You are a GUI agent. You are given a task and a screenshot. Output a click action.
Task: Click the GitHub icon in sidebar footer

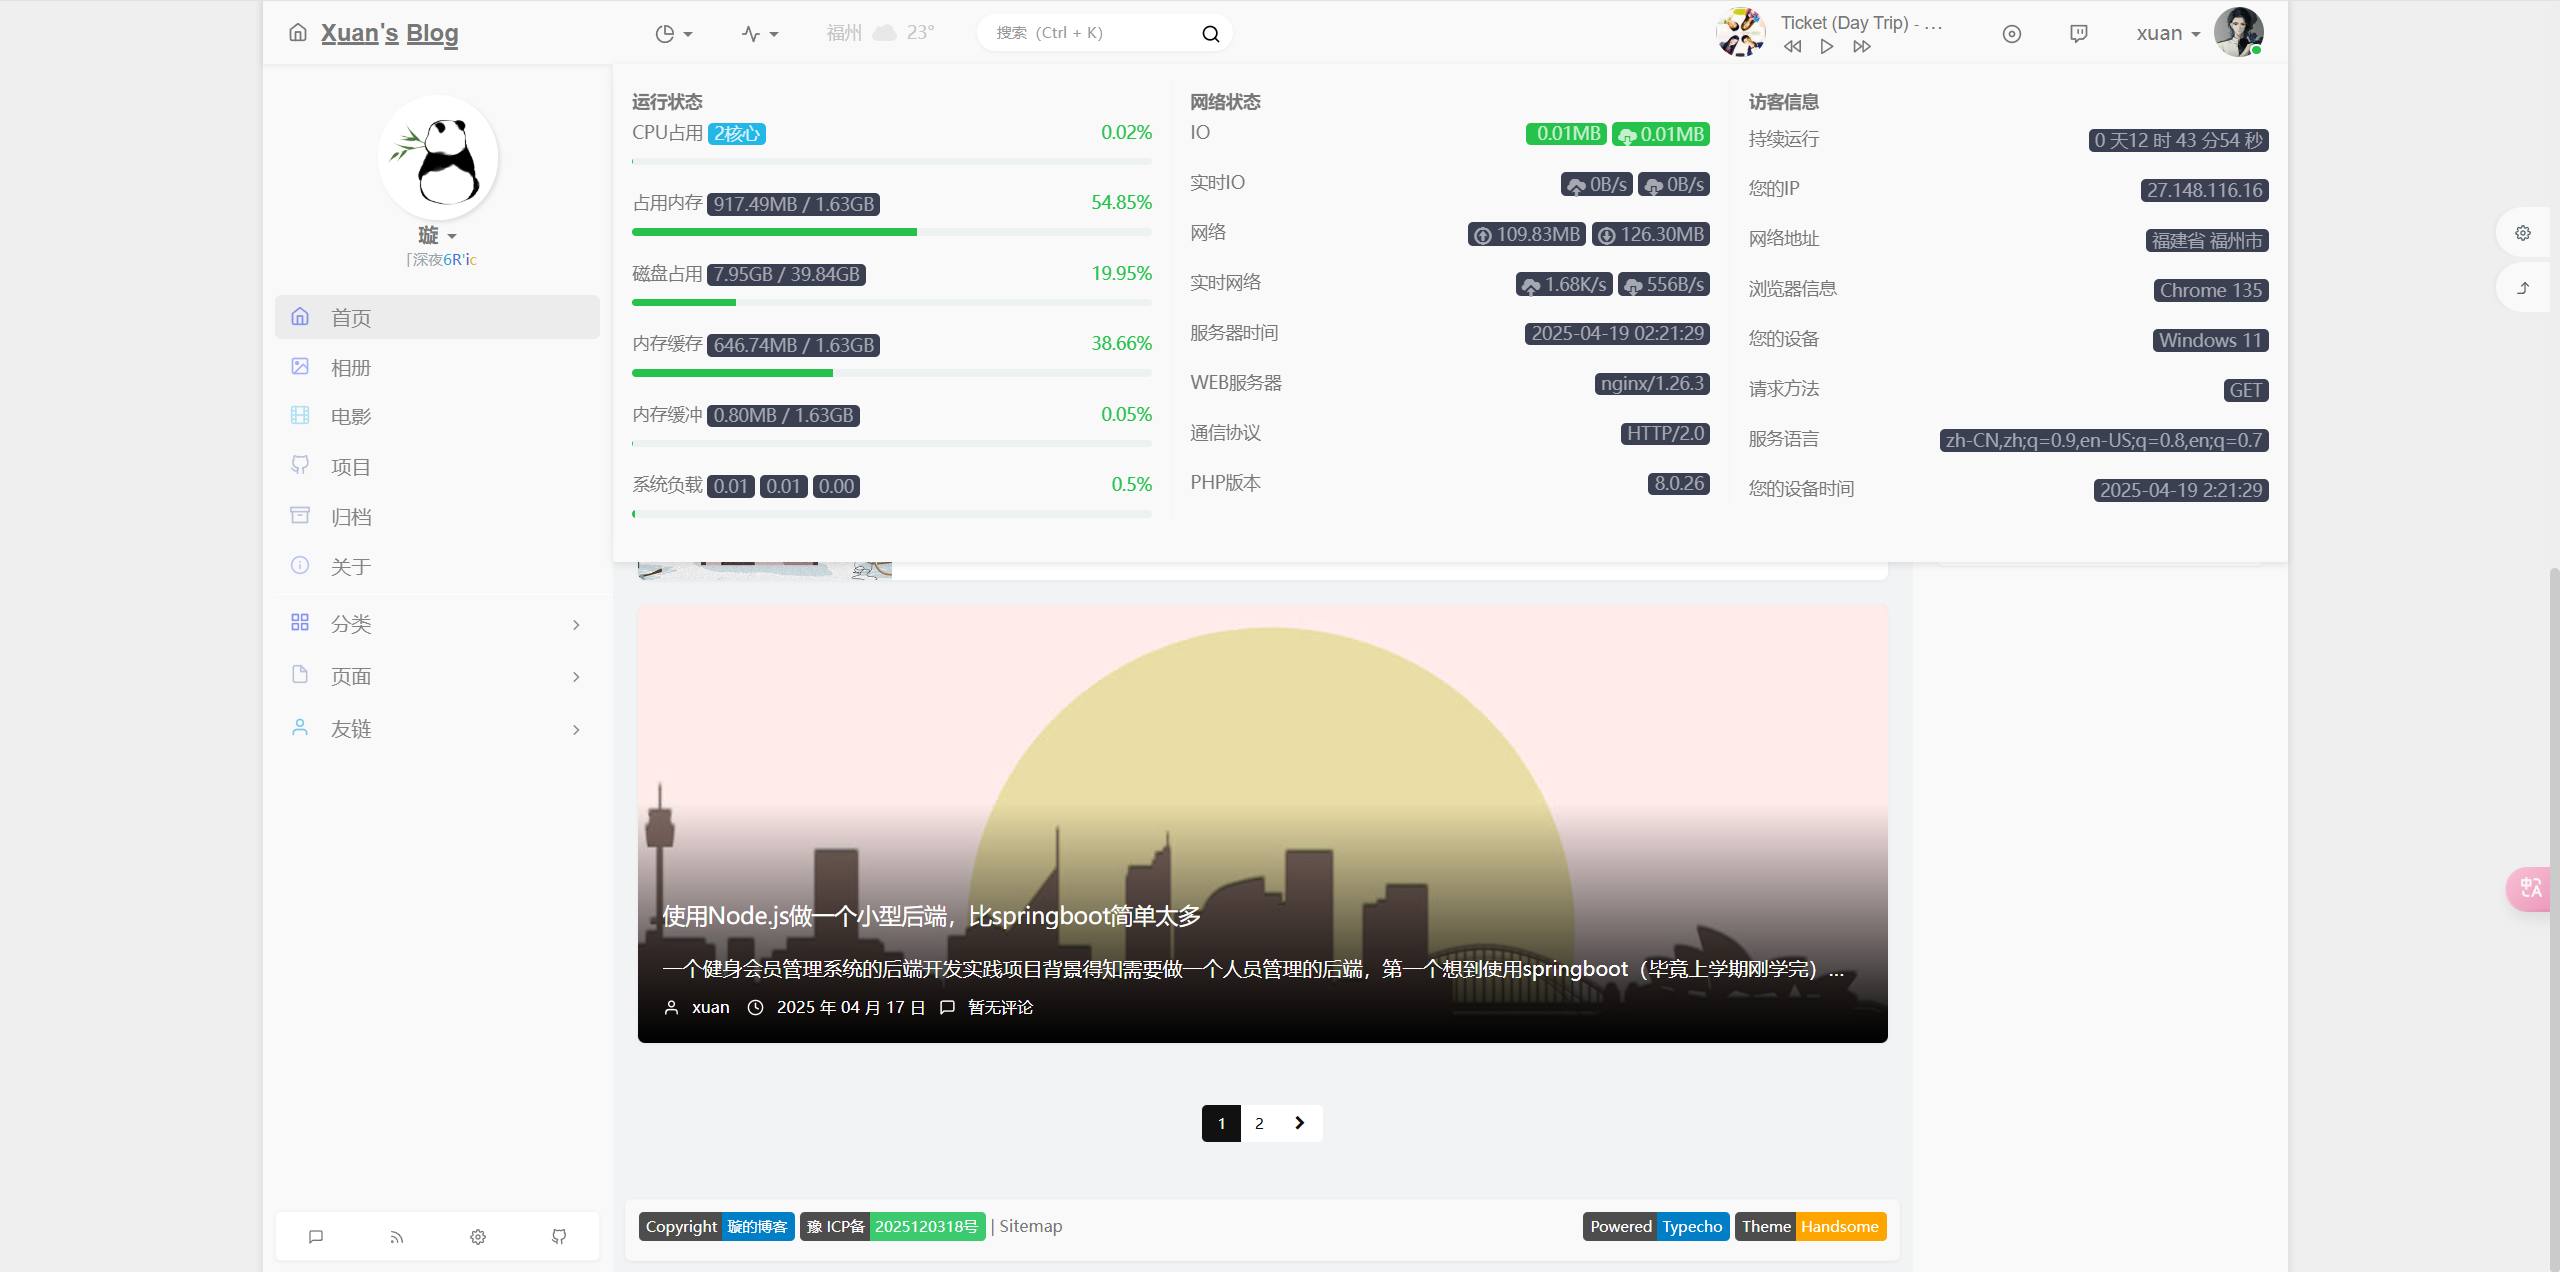pos(559,1237)
